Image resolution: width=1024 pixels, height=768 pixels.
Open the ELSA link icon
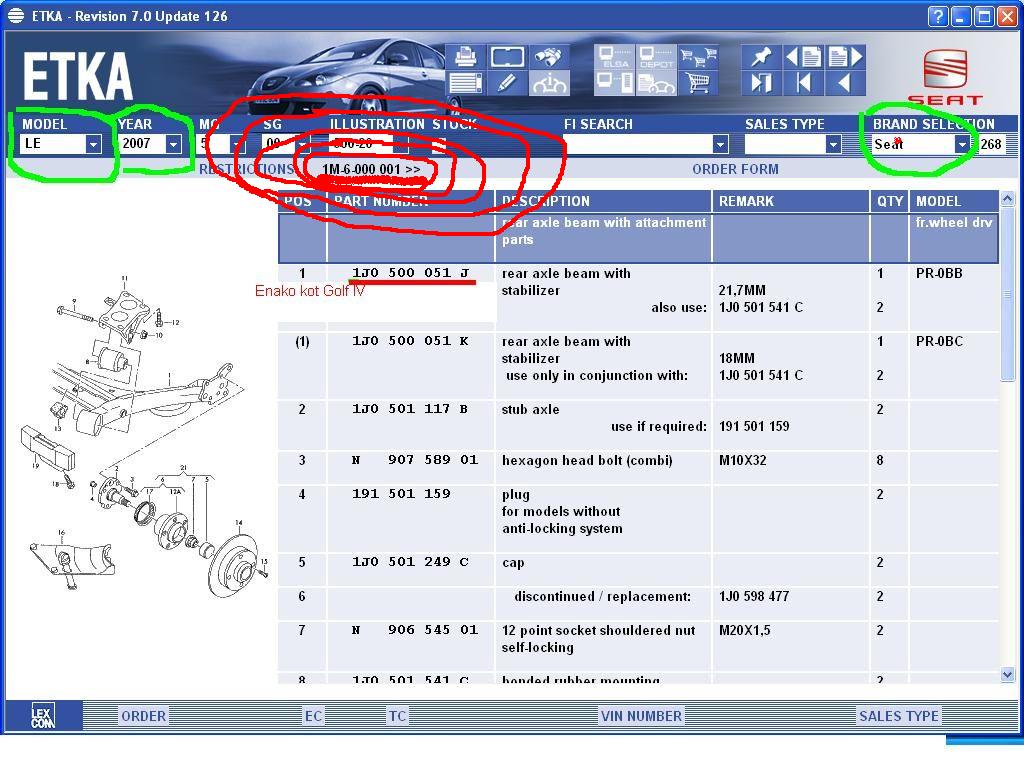[x=614, y=57]
